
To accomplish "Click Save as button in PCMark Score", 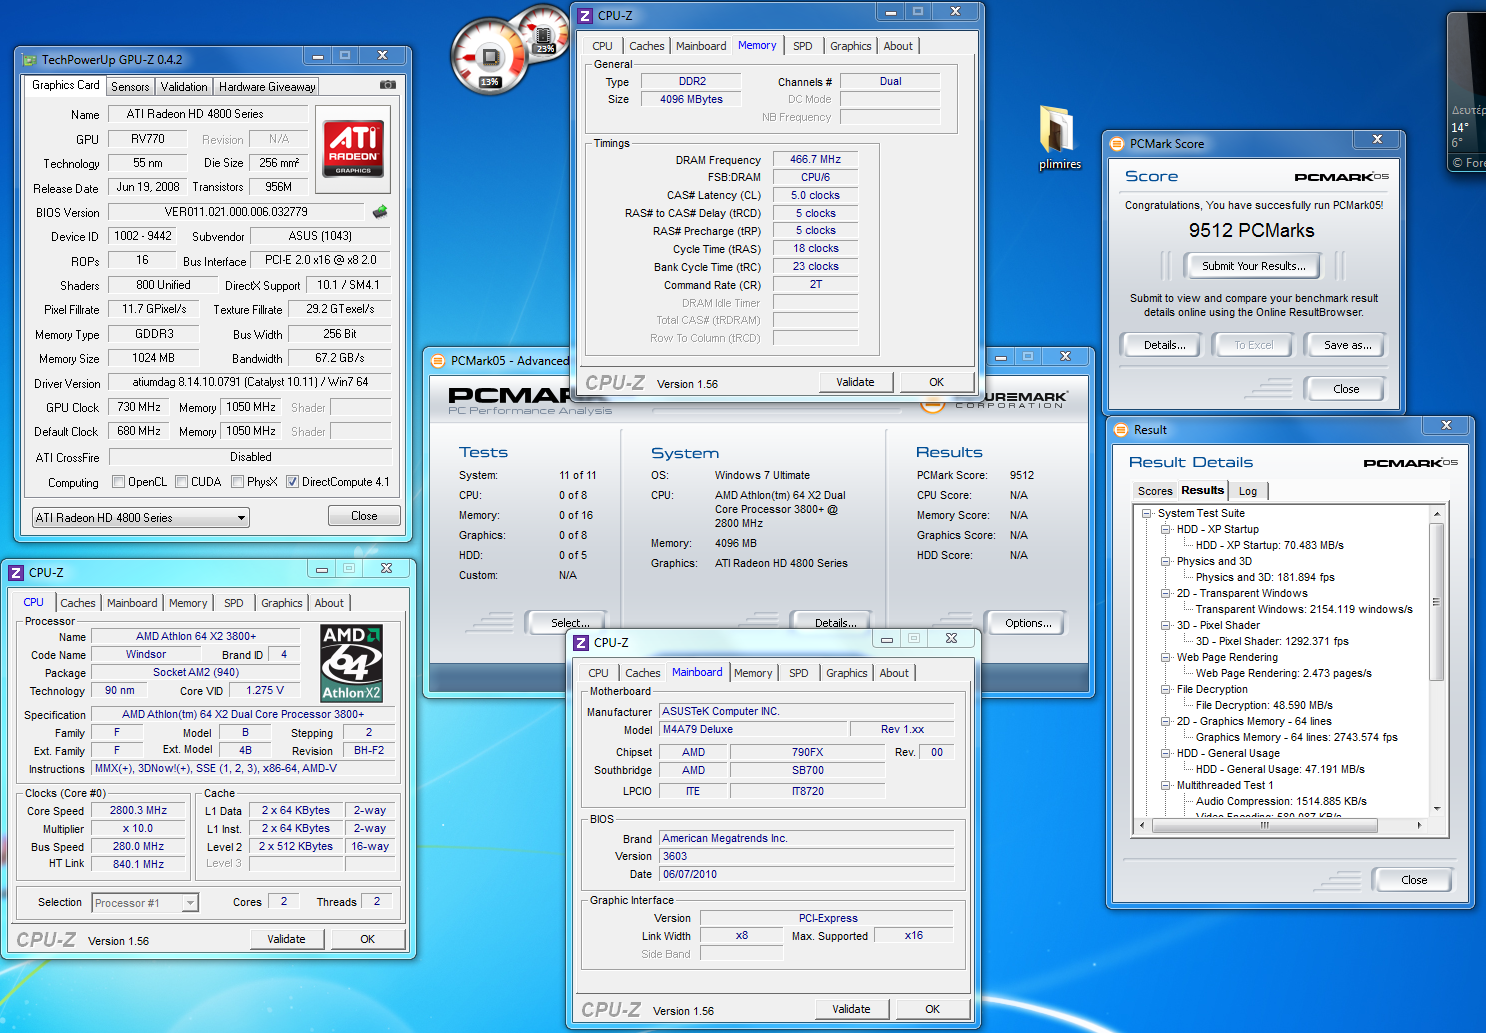I will [1347, 345].
